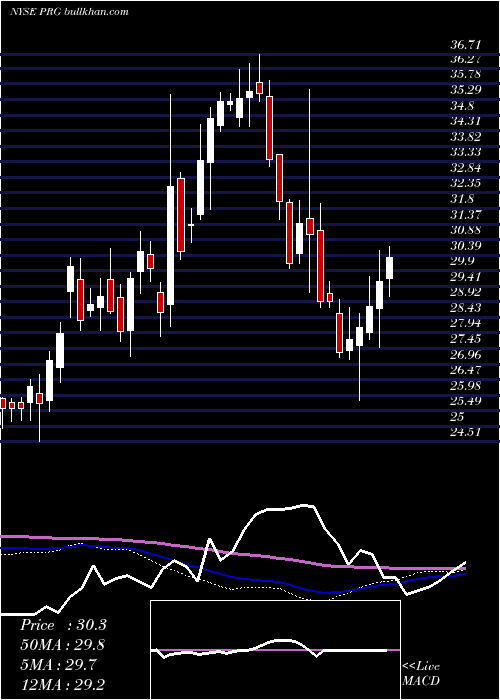The image size is (500, 700).
Task: Click the 31.8 price axis label
Action: point(462,199)
